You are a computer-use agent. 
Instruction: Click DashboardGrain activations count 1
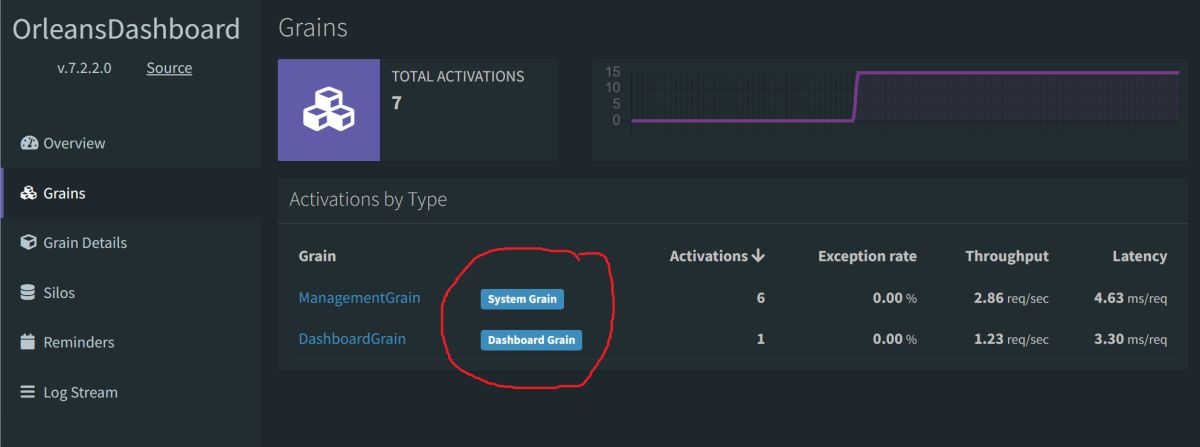pyautogui.click(x=761, y=339)
